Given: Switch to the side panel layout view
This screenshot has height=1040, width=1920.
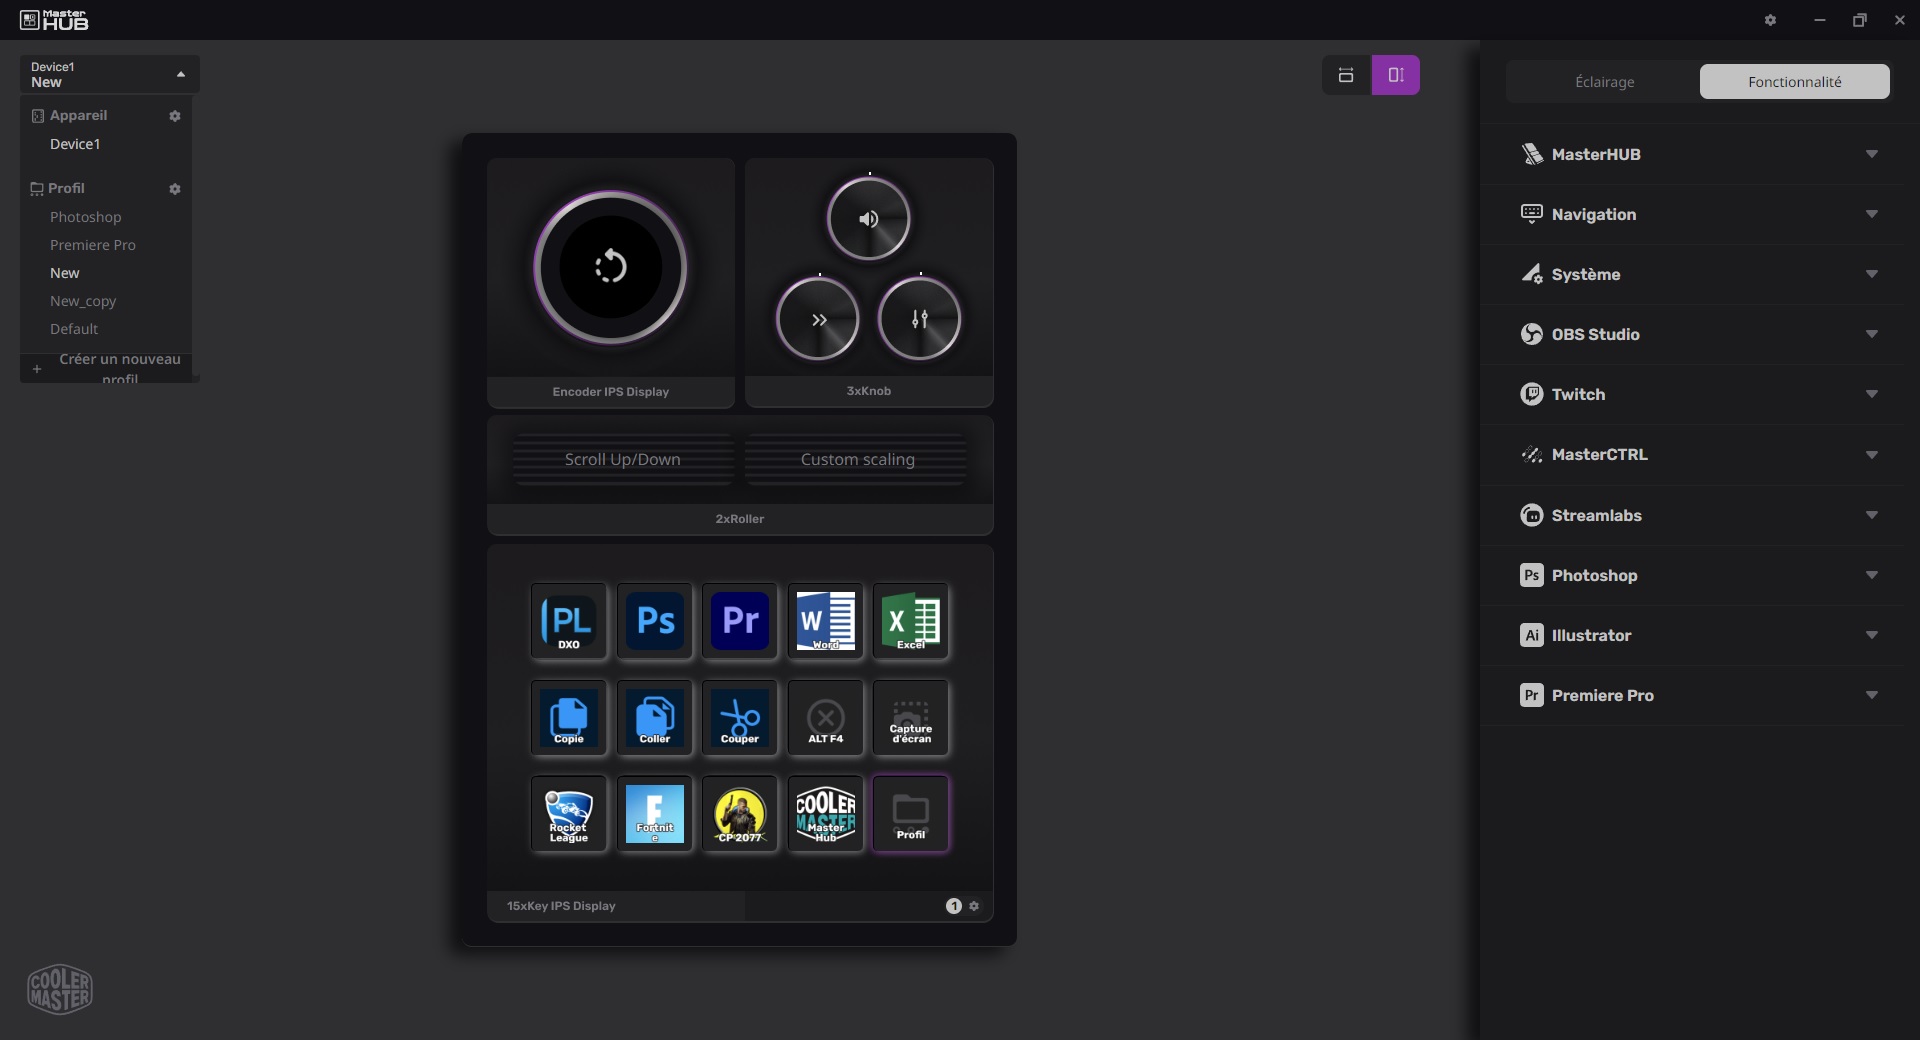Looking at the screenshot, I should 1395,75.
